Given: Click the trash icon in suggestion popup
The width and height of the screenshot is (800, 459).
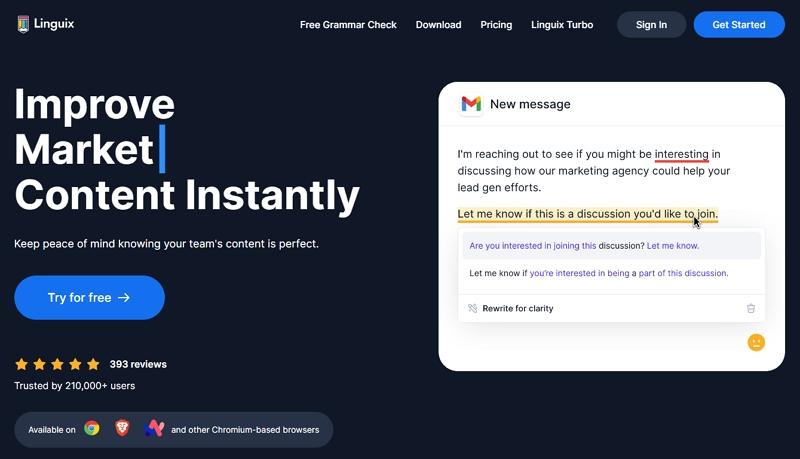Looking at the screenshot, I should [751, 308].
